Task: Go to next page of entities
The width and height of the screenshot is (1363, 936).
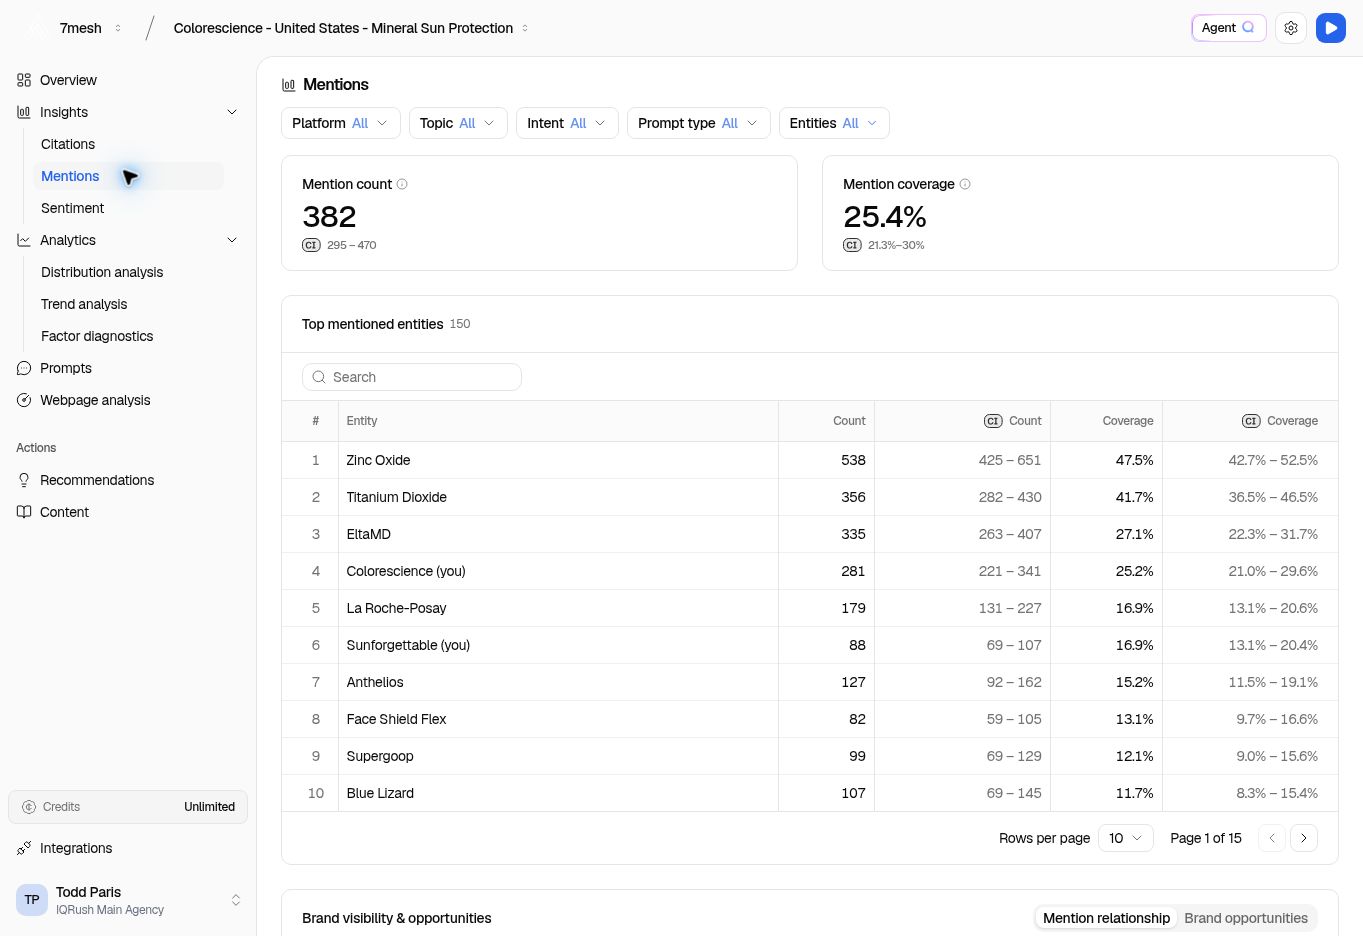Action: [1304, 838]
